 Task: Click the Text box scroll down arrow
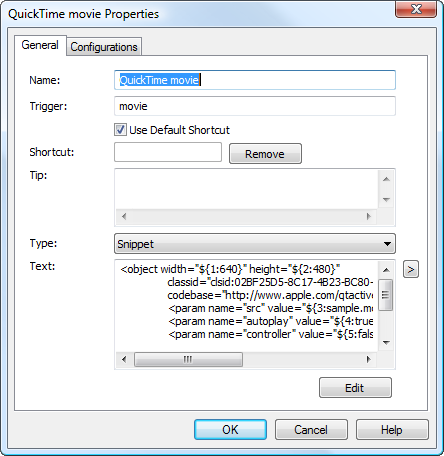click(386, 343)
